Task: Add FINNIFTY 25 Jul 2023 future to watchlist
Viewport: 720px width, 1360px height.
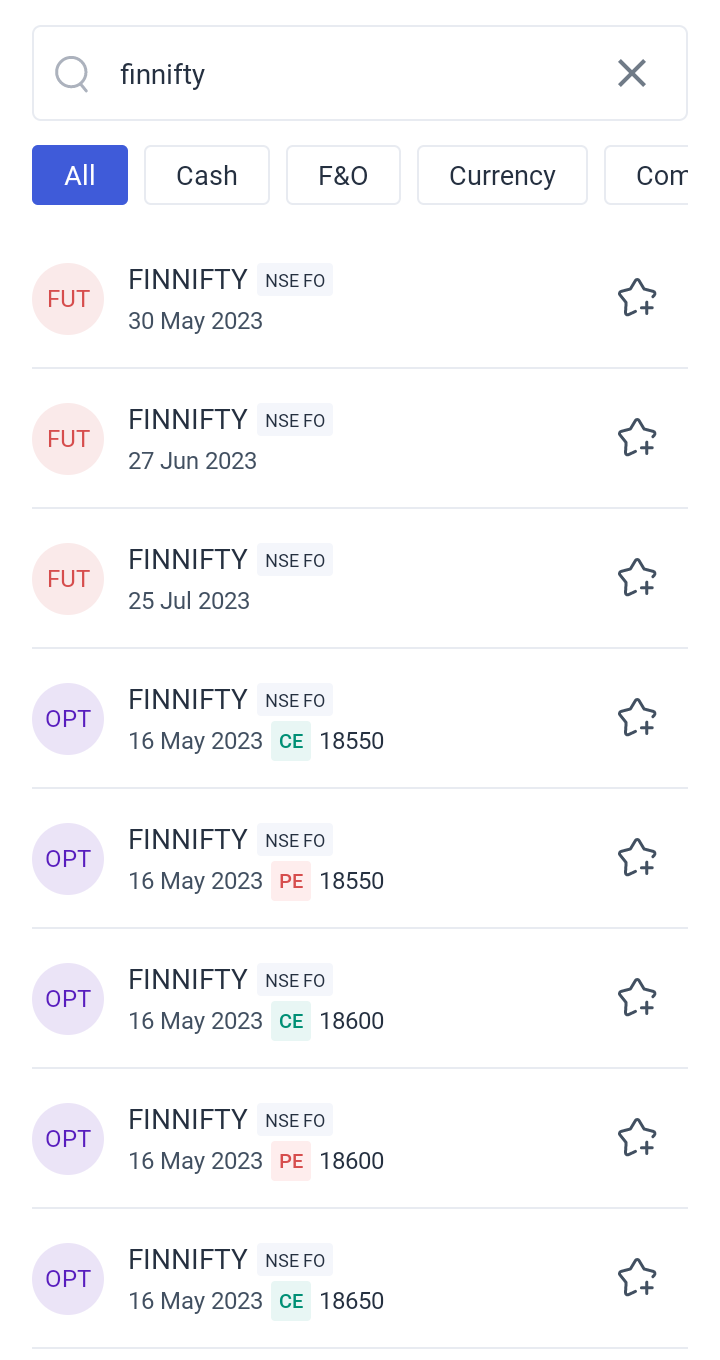Action: [636, 578]
